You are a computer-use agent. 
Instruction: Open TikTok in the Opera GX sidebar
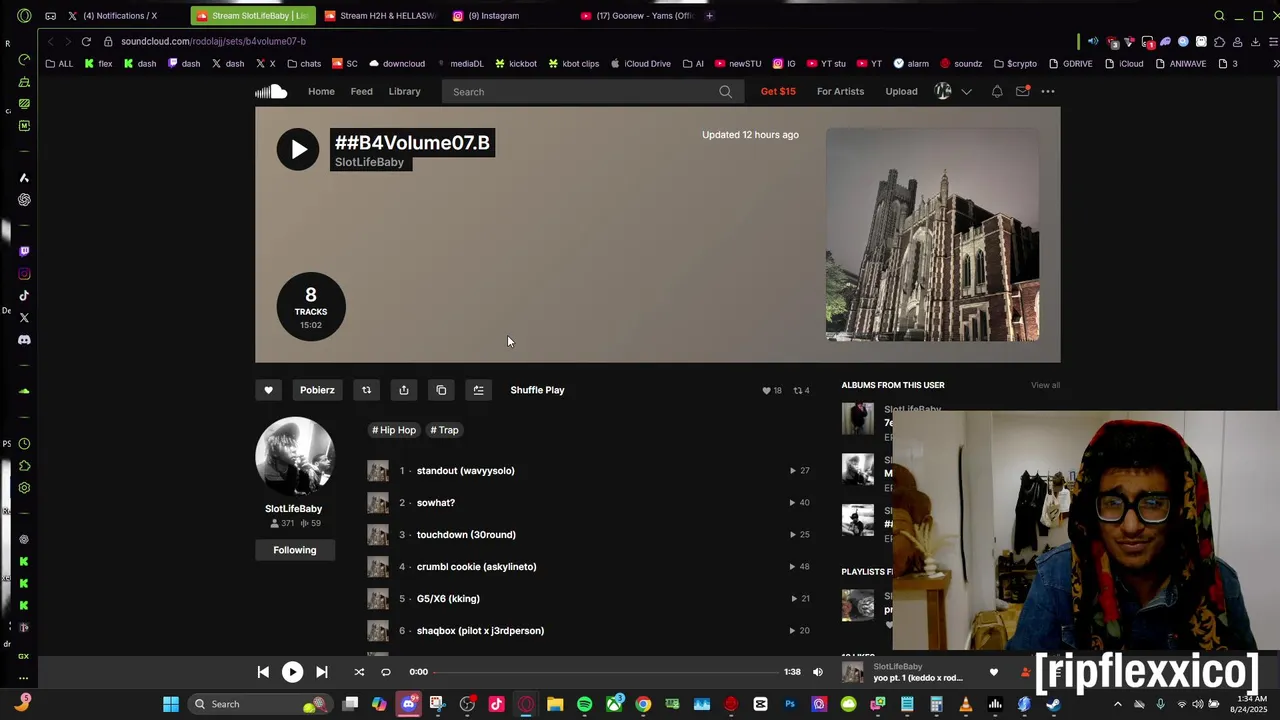[x=24, y=296]
